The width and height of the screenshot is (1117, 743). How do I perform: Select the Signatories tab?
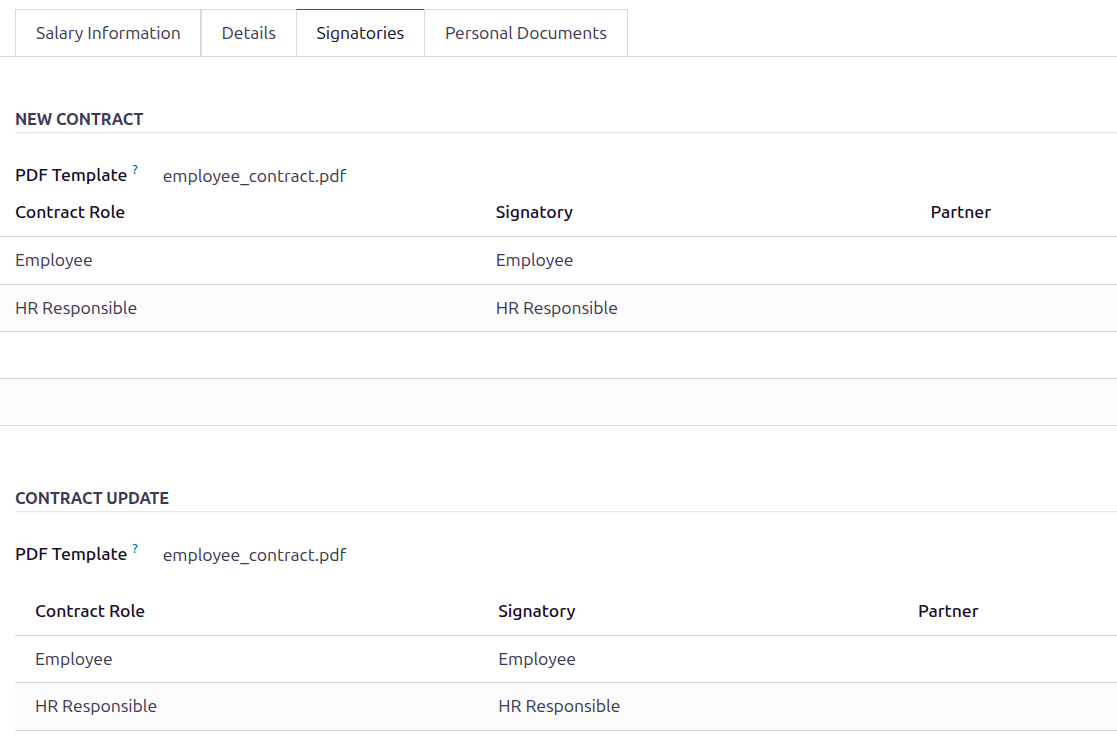coord(360,32)
